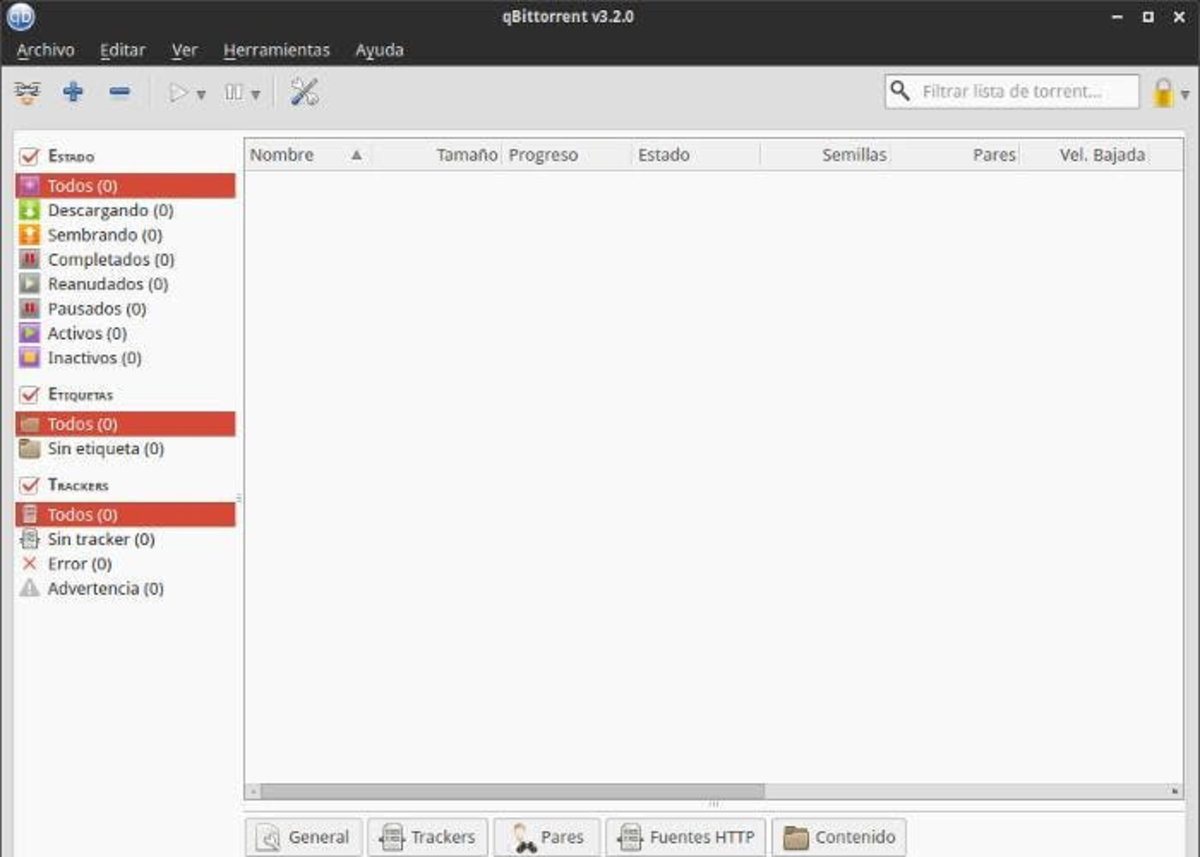Click the splitter handle above the tabs
Viewport: 1200px width, 857px height.
(713, 803)
